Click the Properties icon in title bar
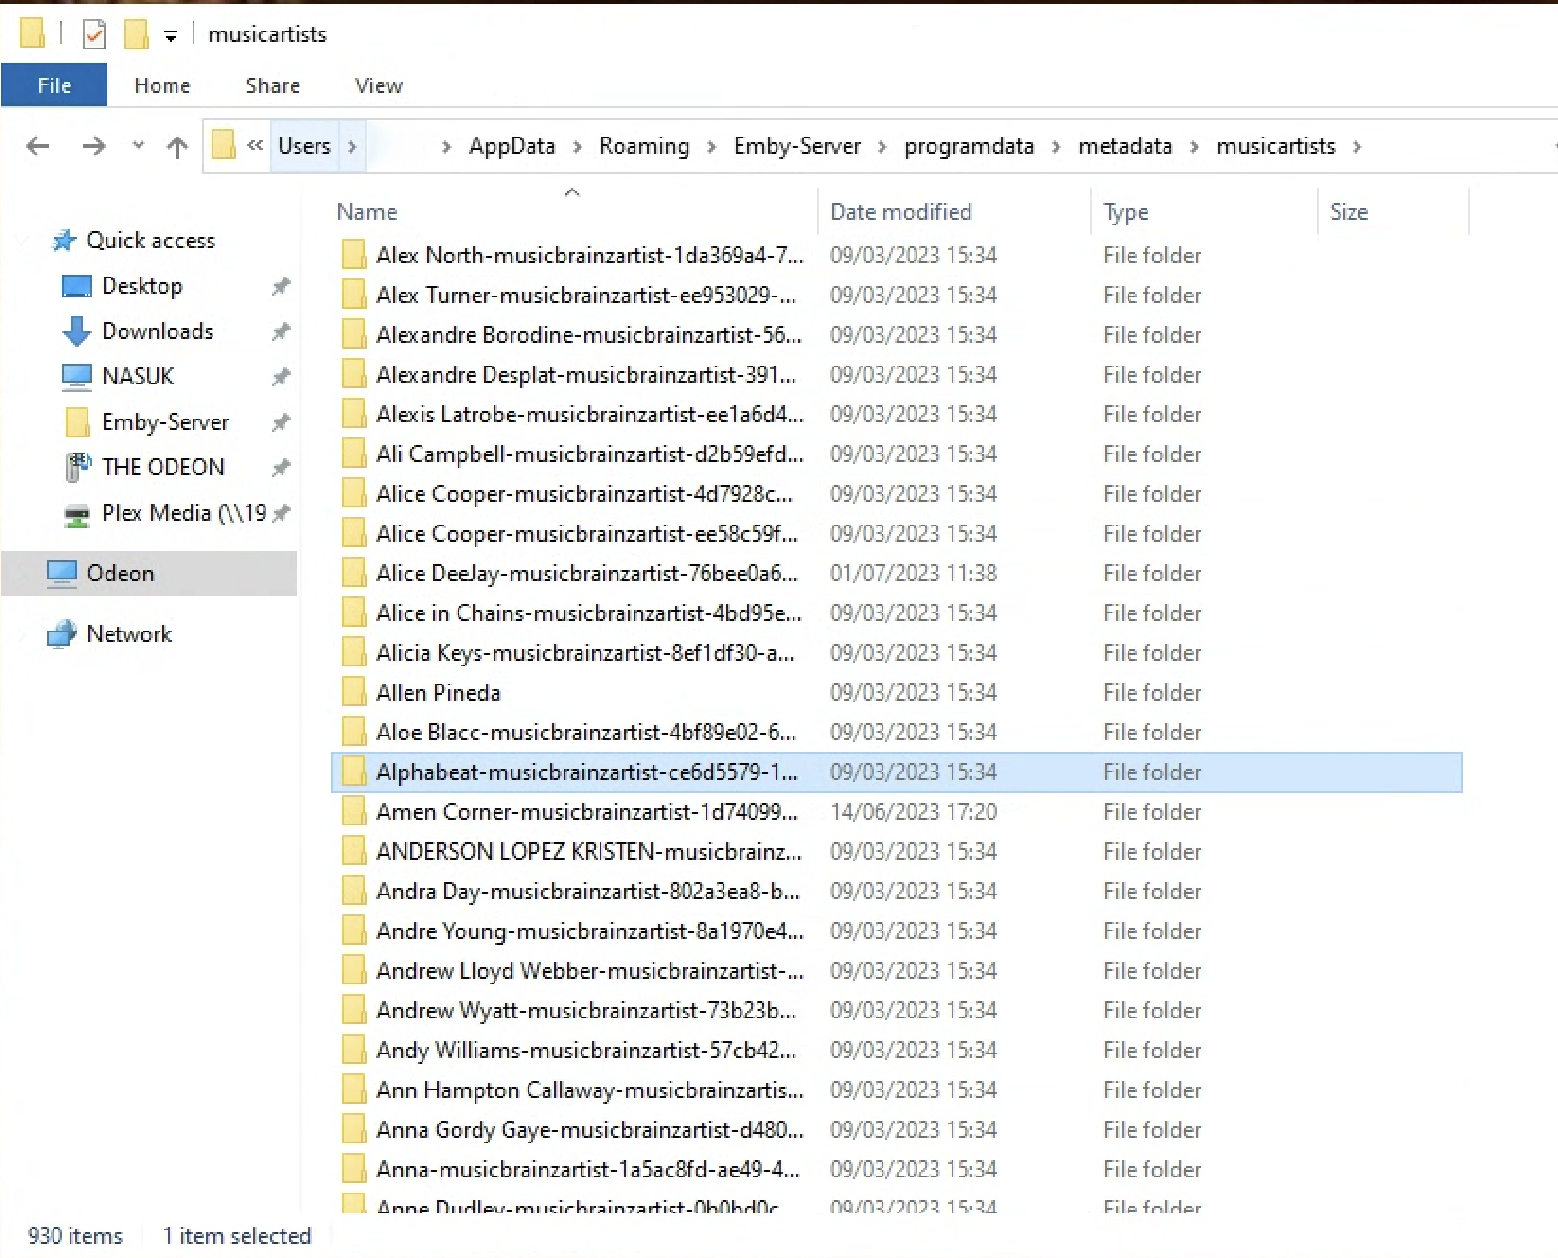Screen dimensions: 1558x1258 point(94,35)
